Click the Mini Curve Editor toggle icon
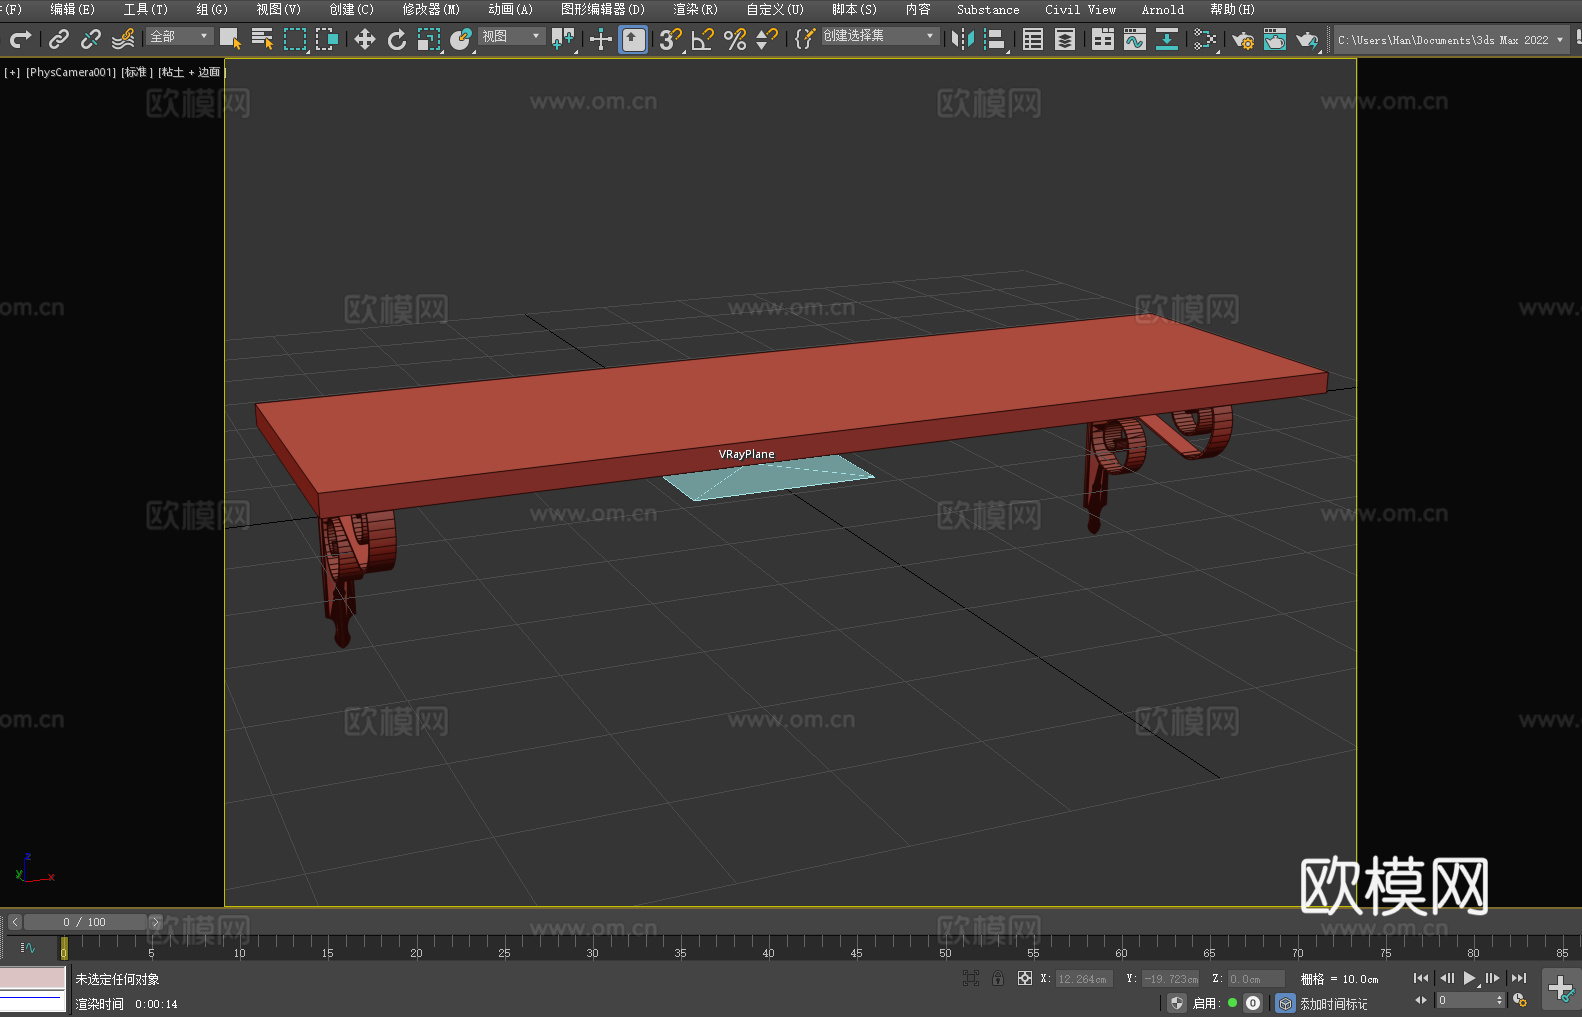This screenshot has width=1582, height=1017. [28, 947]
